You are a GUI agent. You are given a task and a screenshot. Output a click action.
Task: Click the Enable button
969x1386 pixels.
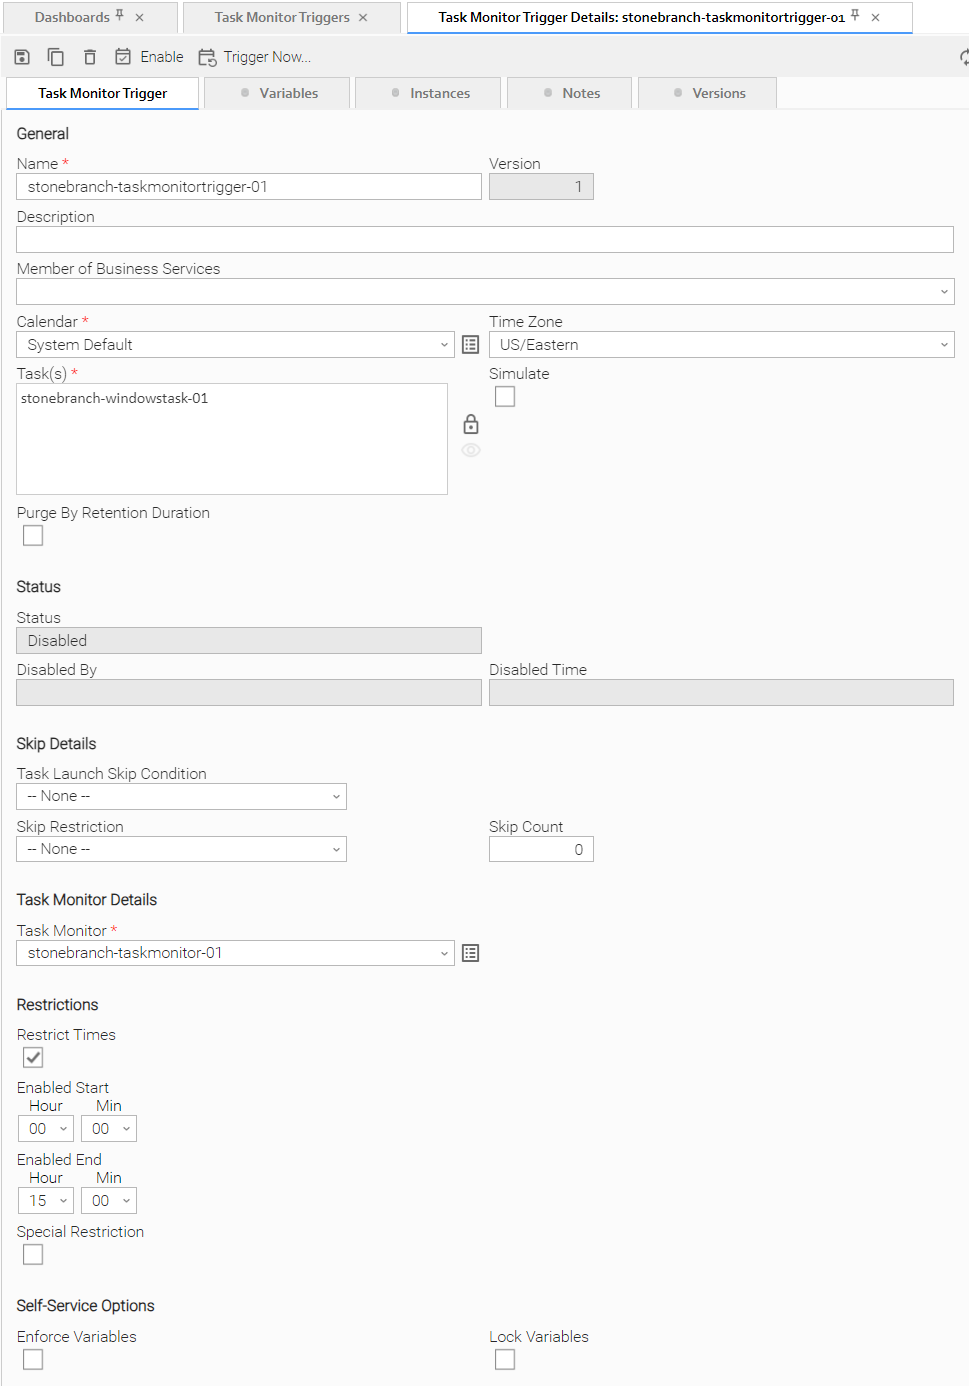[x=150, y=57]
